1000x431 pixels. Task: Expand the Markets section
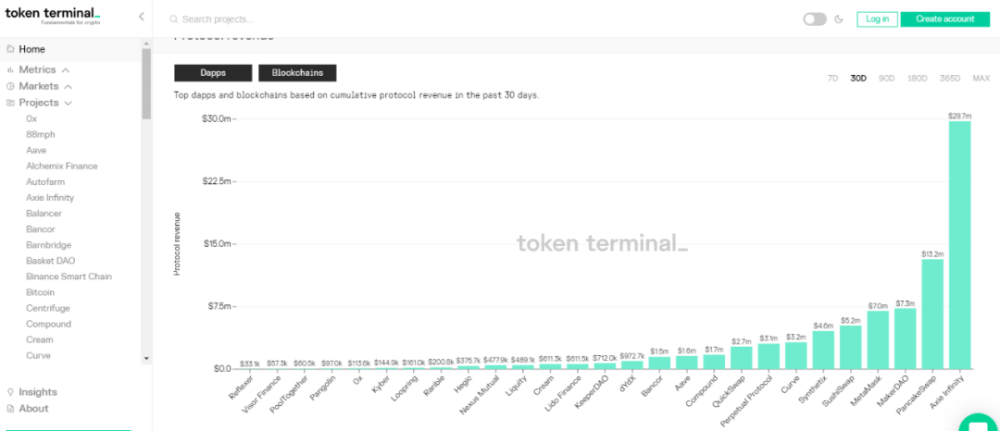click(x=68, y=86)
